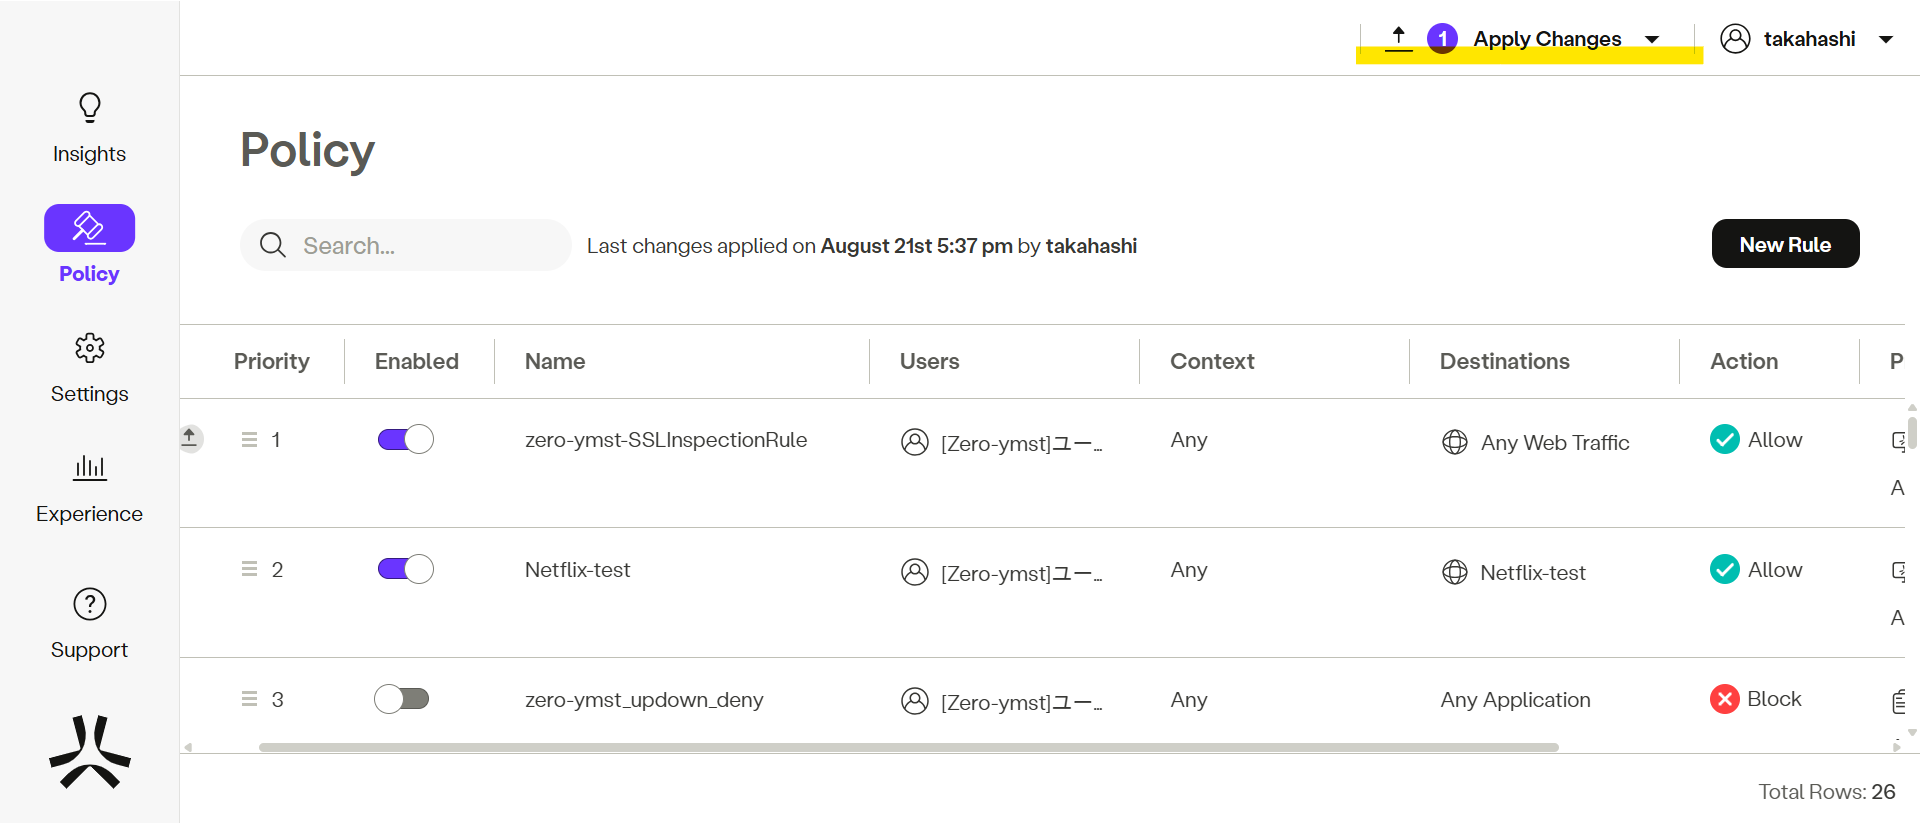Viewport: 1920px width, 823px height.
Task: Open the Experience chart icon
Action: click(90, 467)
